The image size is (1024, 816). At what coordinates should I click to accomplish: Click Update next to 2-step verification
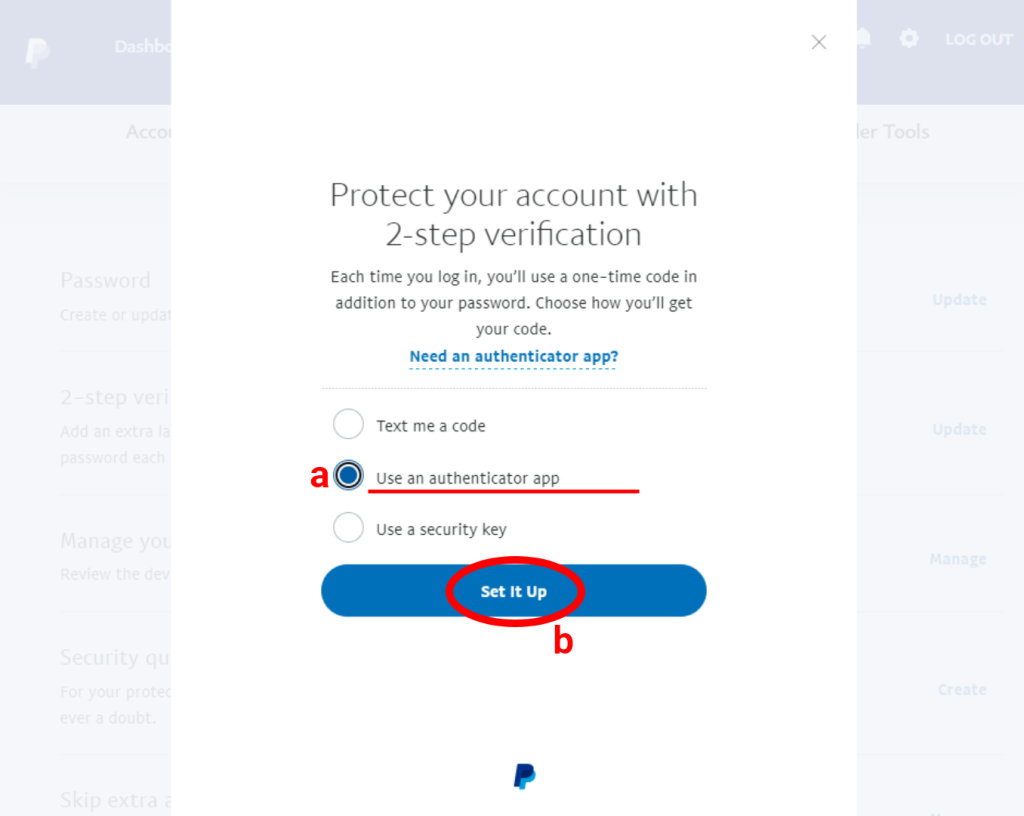click(958, 429)
